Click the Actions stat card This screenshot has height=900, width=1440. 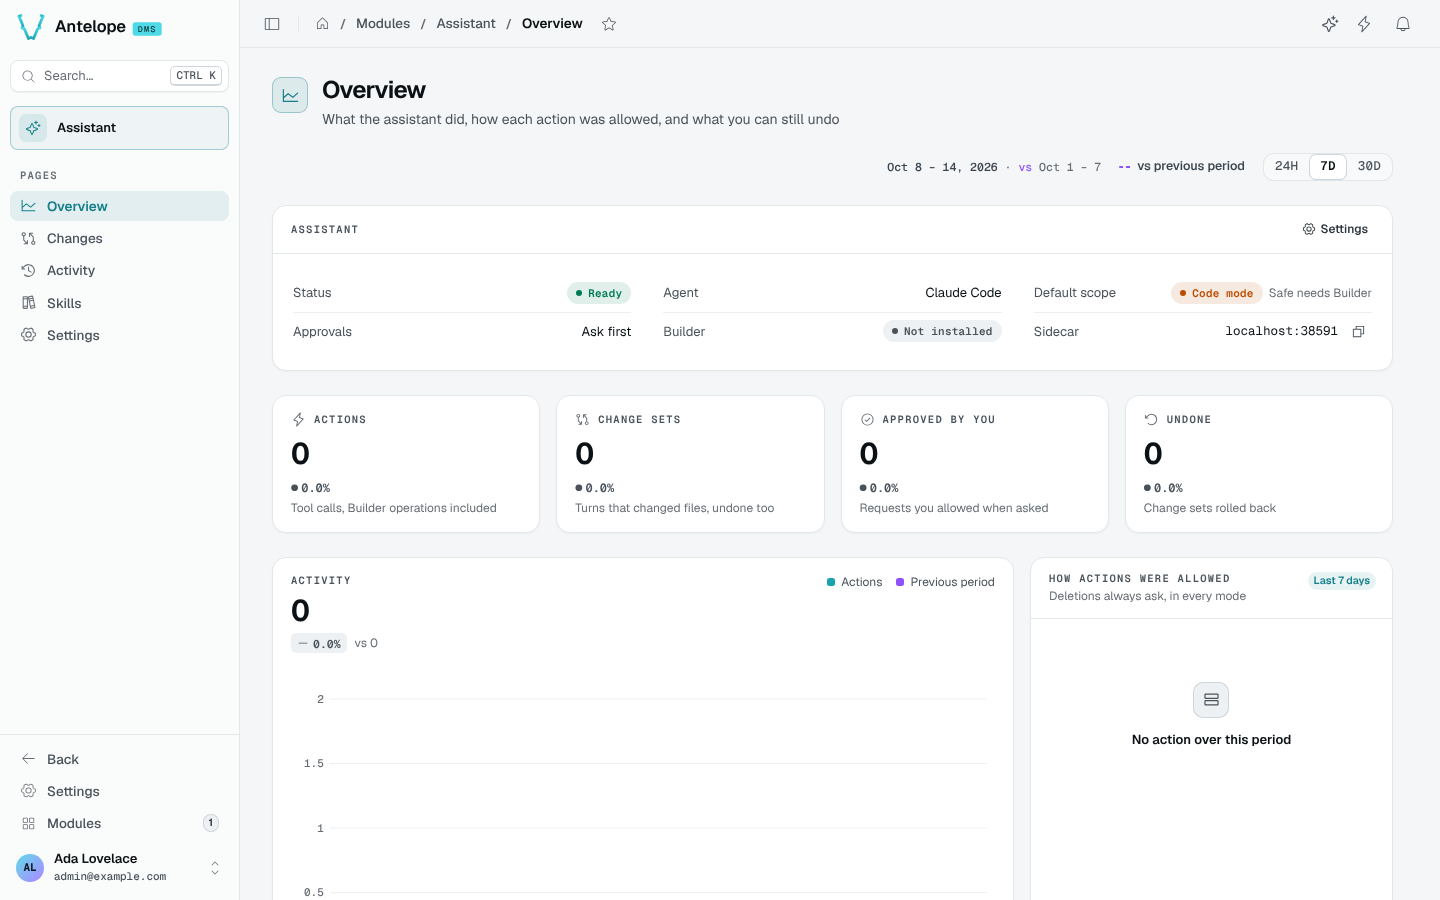tap(406, 464)
